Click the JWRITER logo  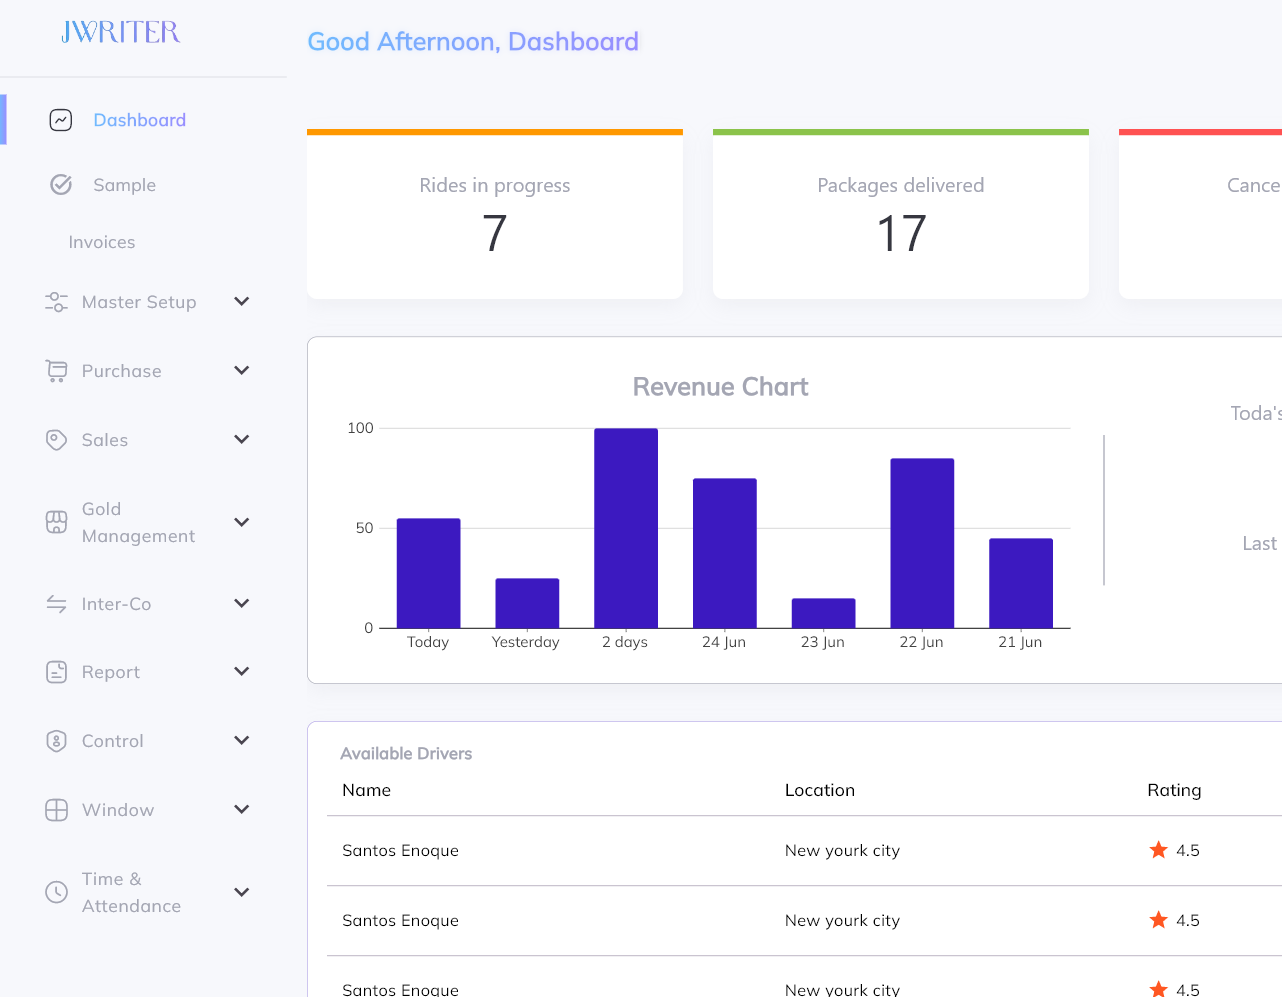(x=121, y=33)
